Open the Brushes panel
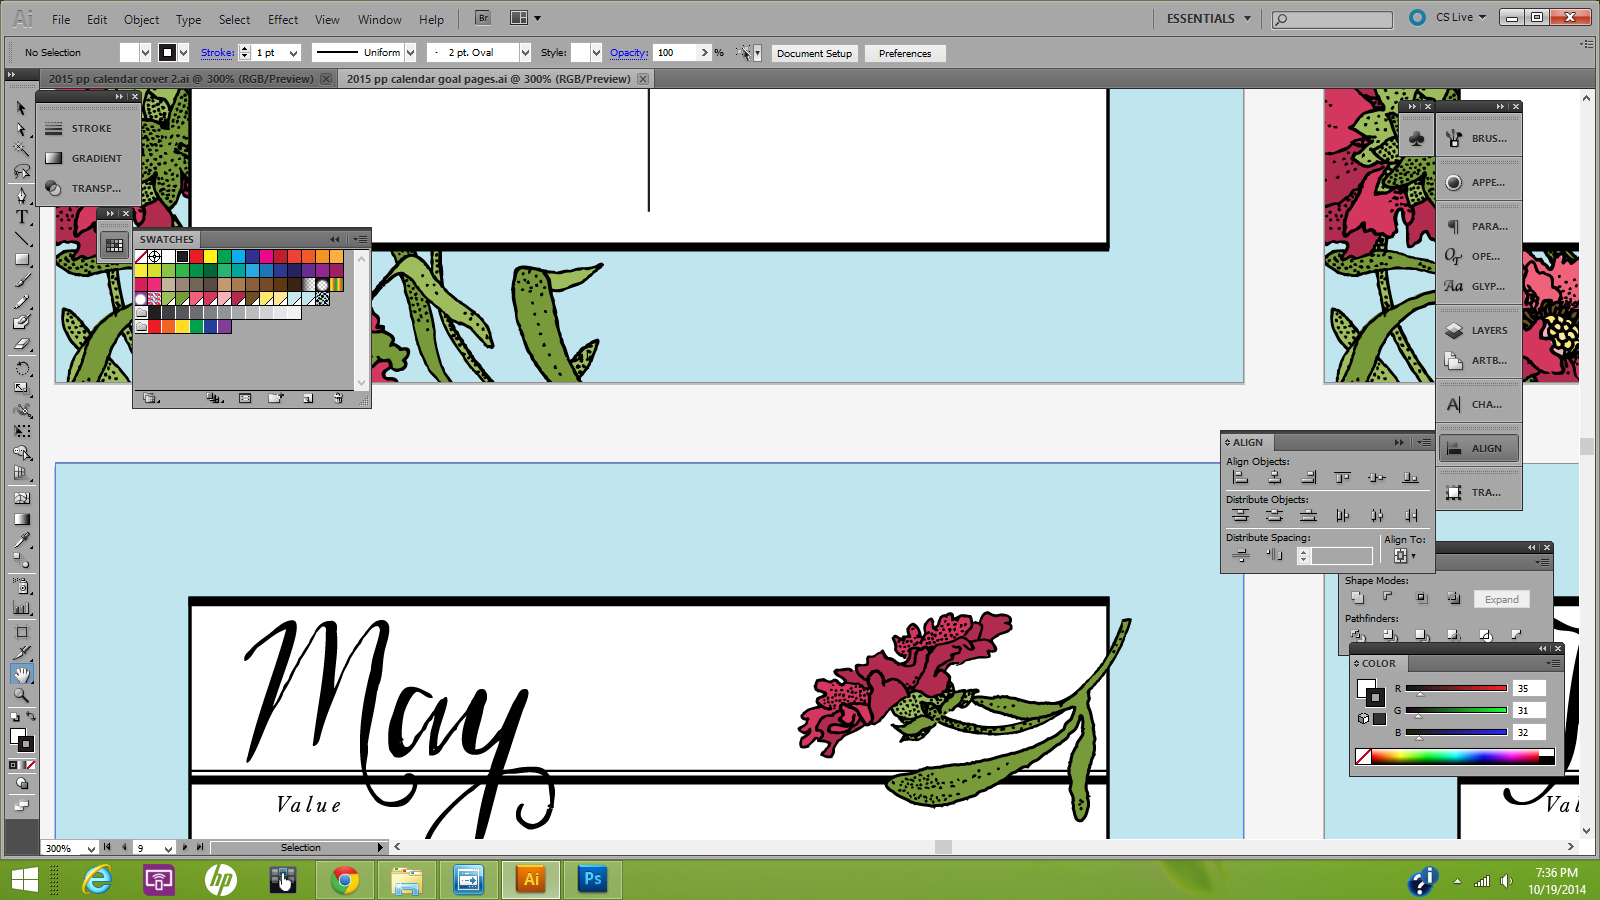 point(1479,139)
